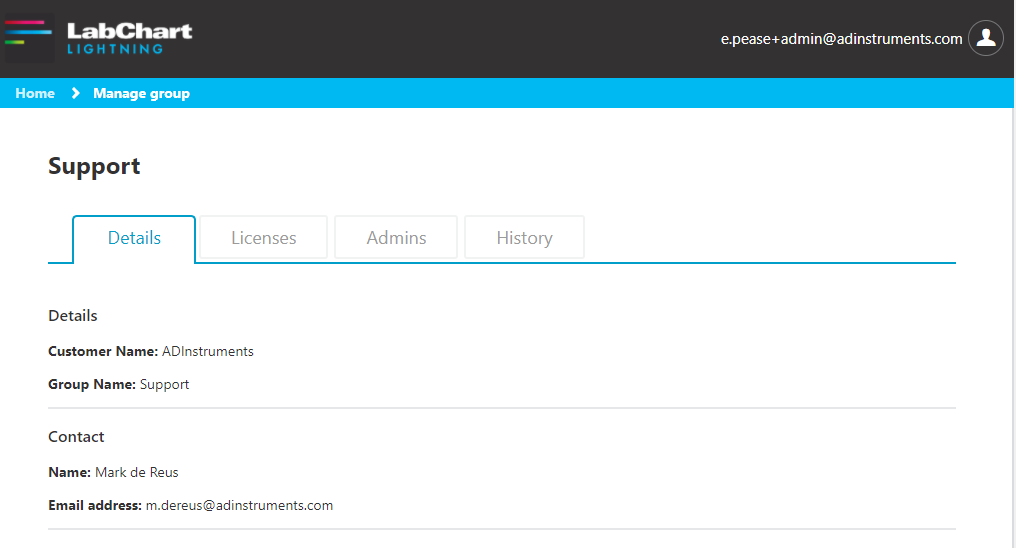Screen dimensions: 1016x548
Task: Click the account email e.pease+admin@adinstruments.com
Action: pos(841,39)
